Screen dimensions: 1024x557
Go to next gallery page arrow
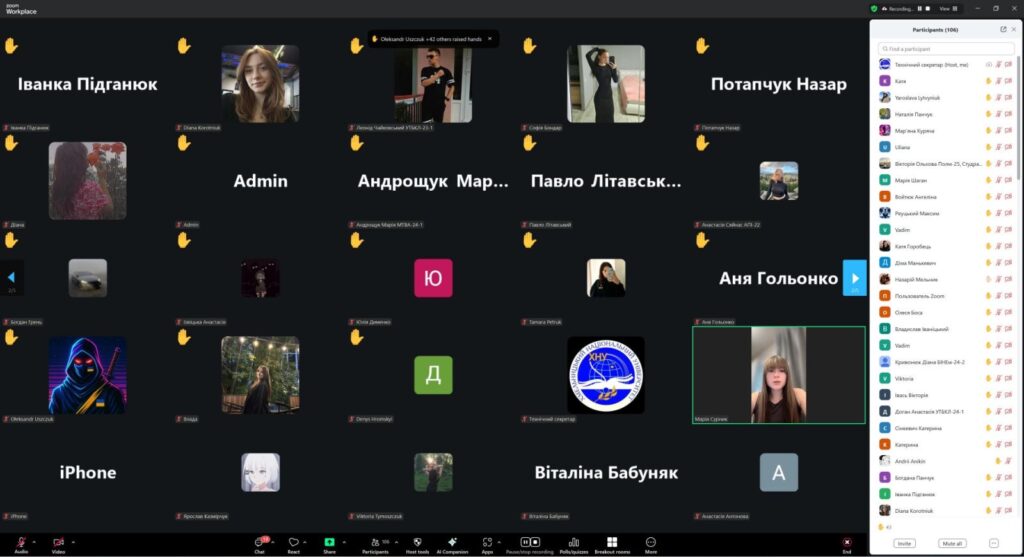pos(854,277)
